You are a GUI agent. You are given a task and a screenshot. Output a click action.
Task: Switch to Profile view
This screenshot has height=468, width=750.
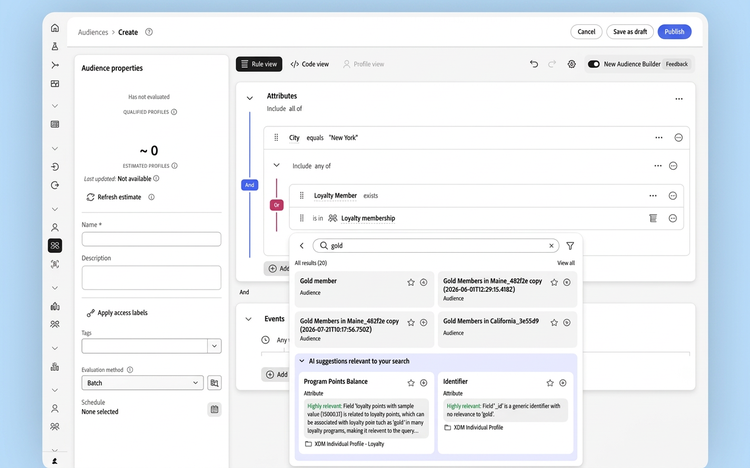click(364, 64)
